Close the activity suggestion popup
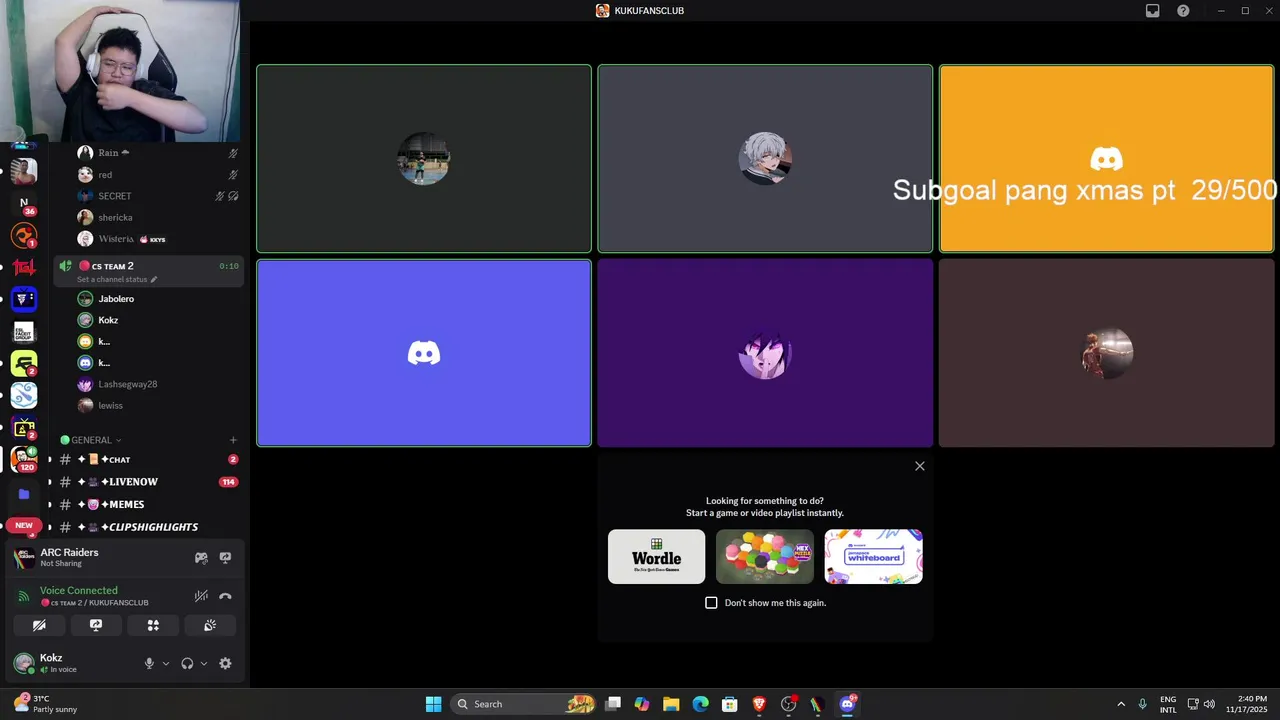Screen dimensions: 1280x720 (x=920, y=466)
